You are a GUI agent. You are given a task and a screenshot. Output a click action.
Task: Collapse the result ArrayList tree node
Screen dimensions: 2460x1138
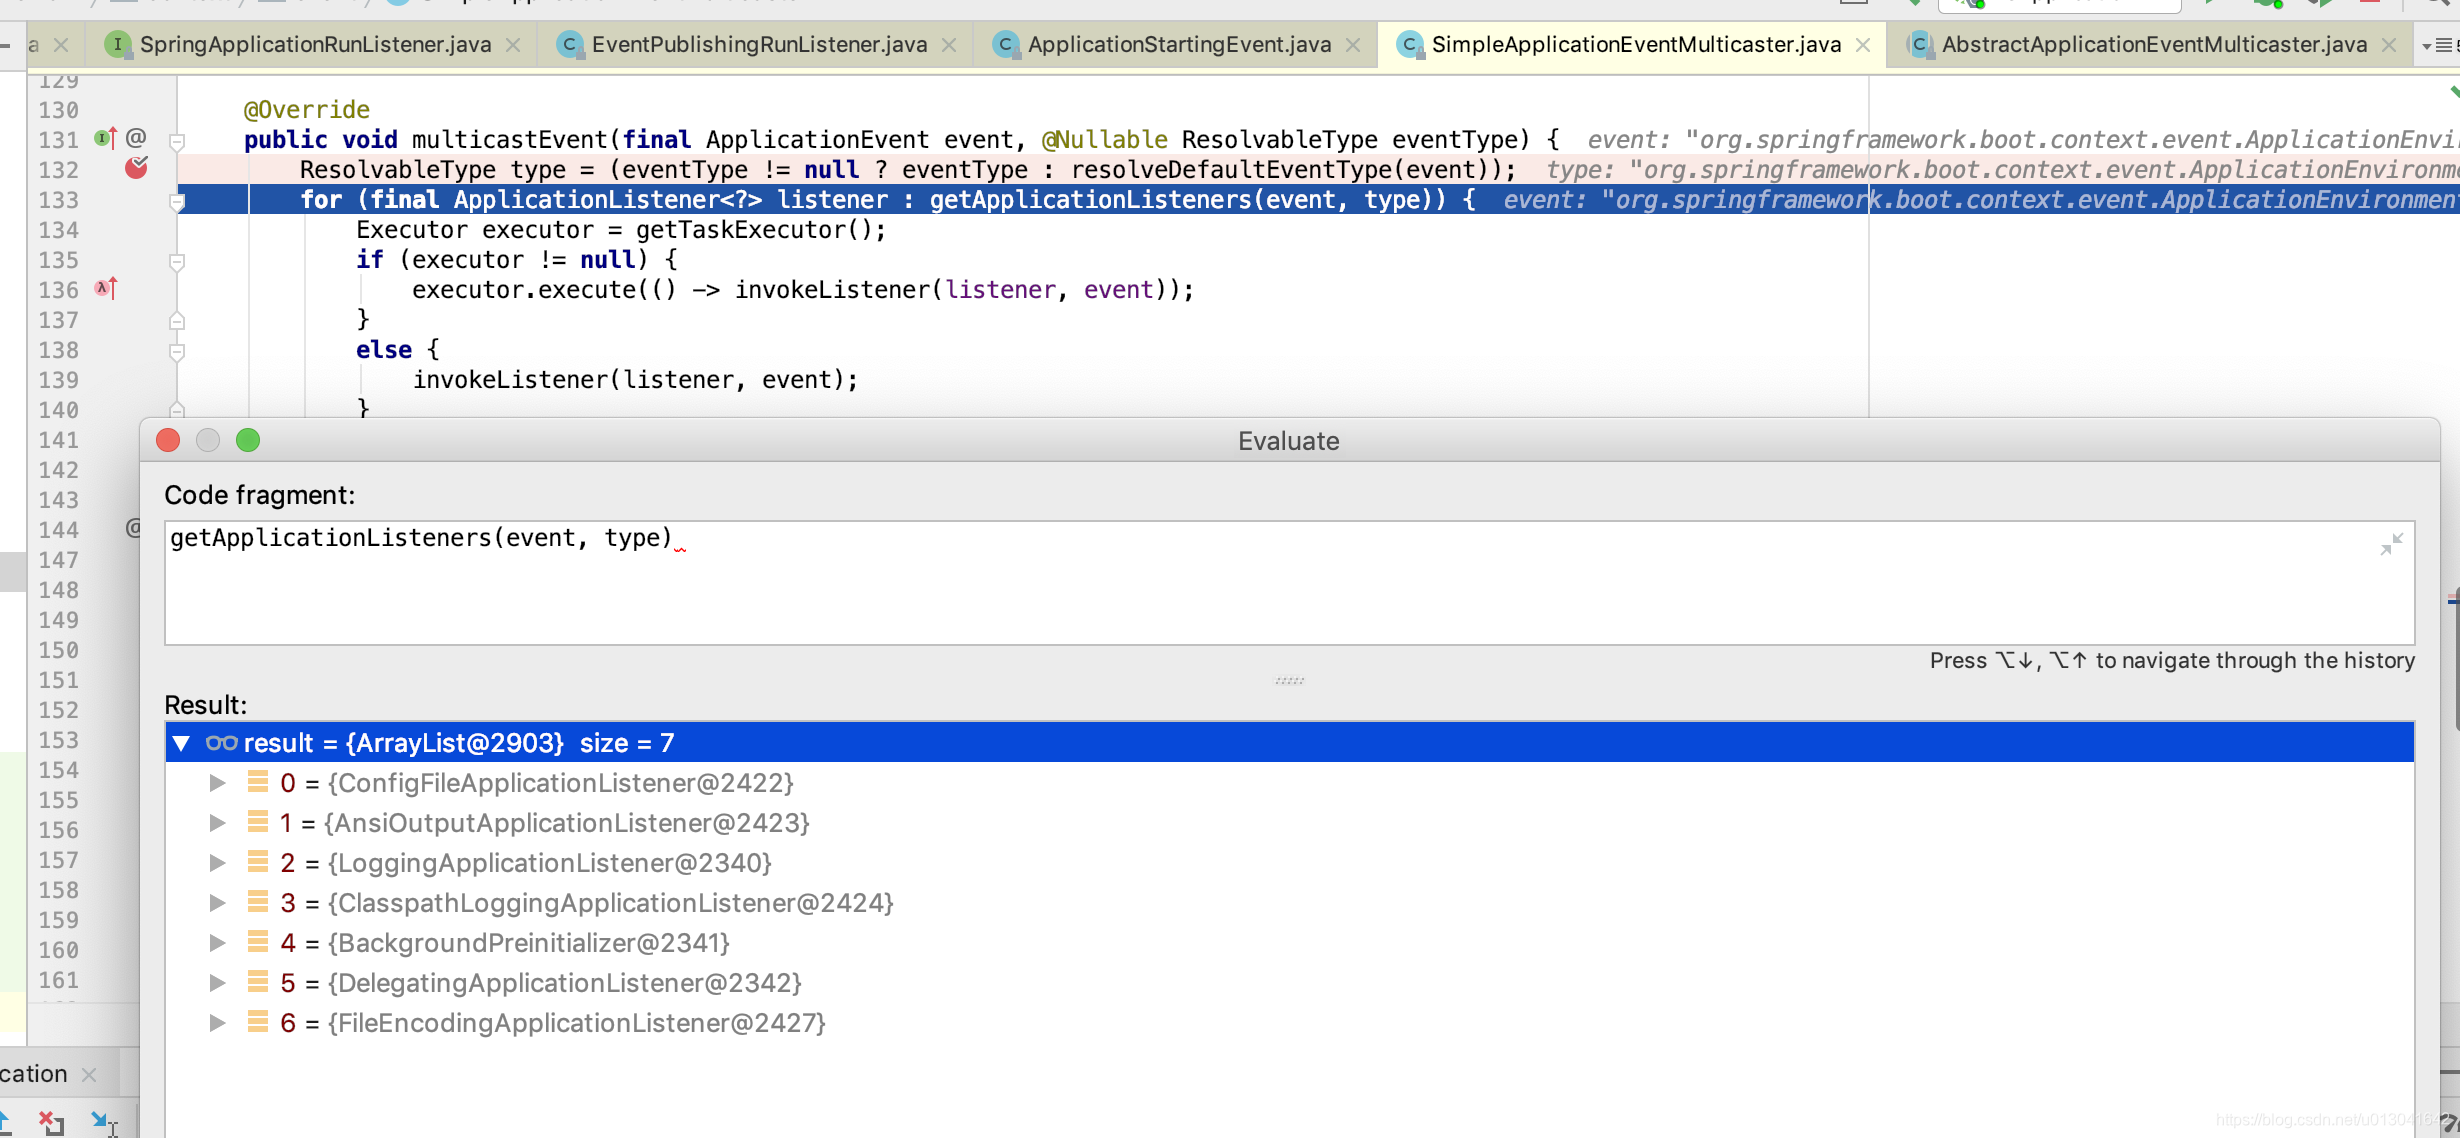pos(181,743)
